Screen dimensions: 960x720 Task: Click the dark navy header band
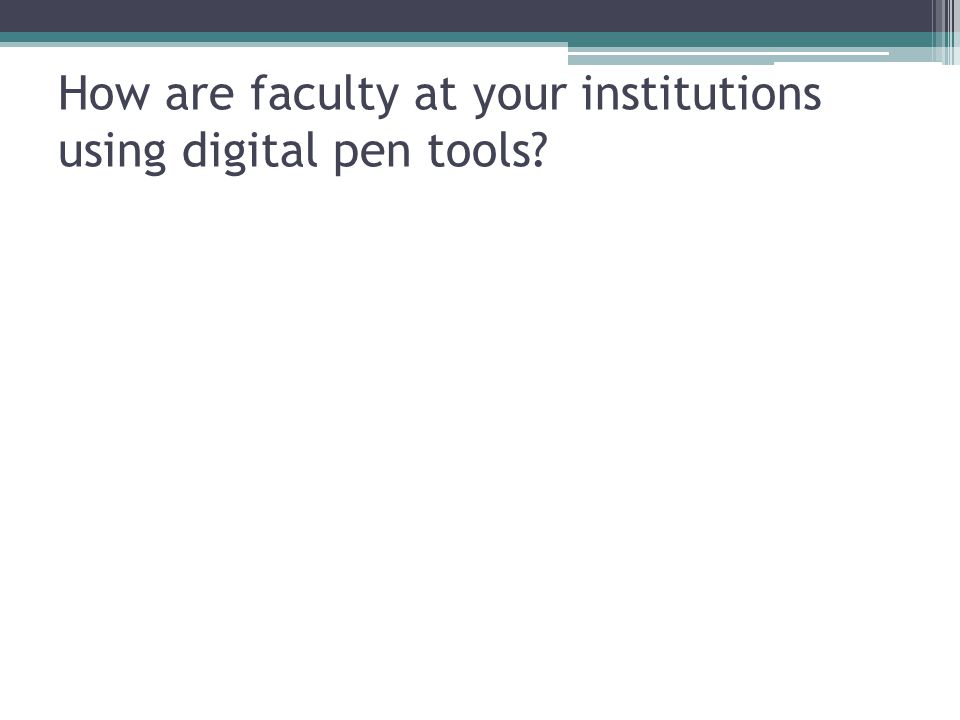click(465, 16)
